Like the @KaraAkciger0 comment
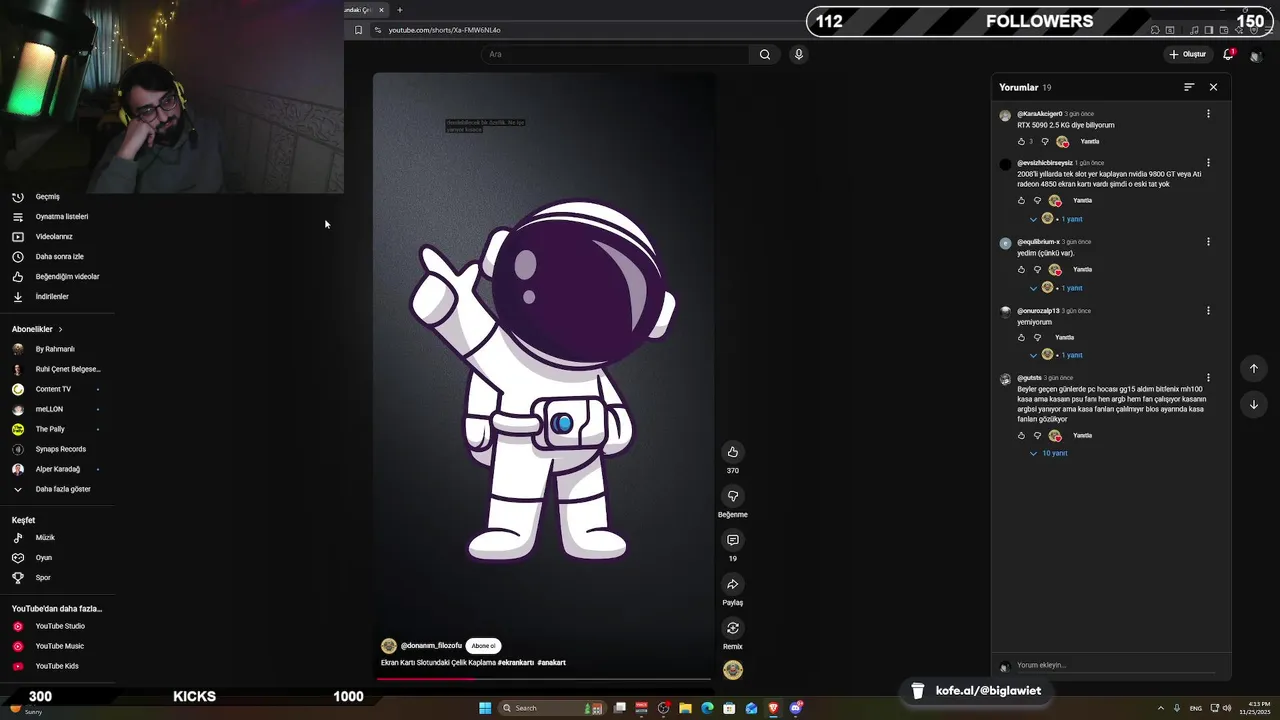 pos(1021,141)
